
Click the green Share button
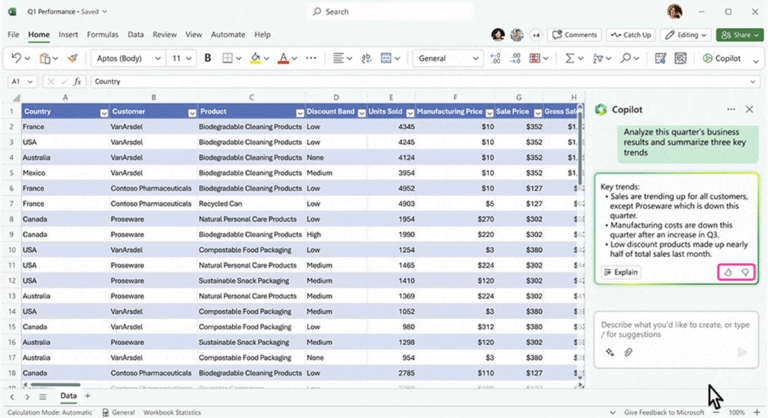pyautogui.click(x=741, y=34)
